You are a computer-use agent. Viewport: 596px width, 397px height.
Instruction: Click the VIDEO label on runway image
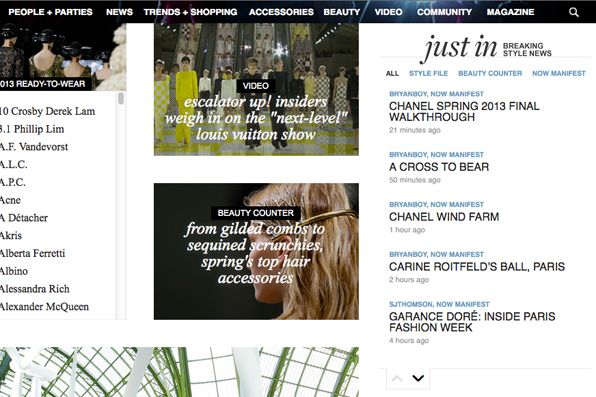pos(256,86)
